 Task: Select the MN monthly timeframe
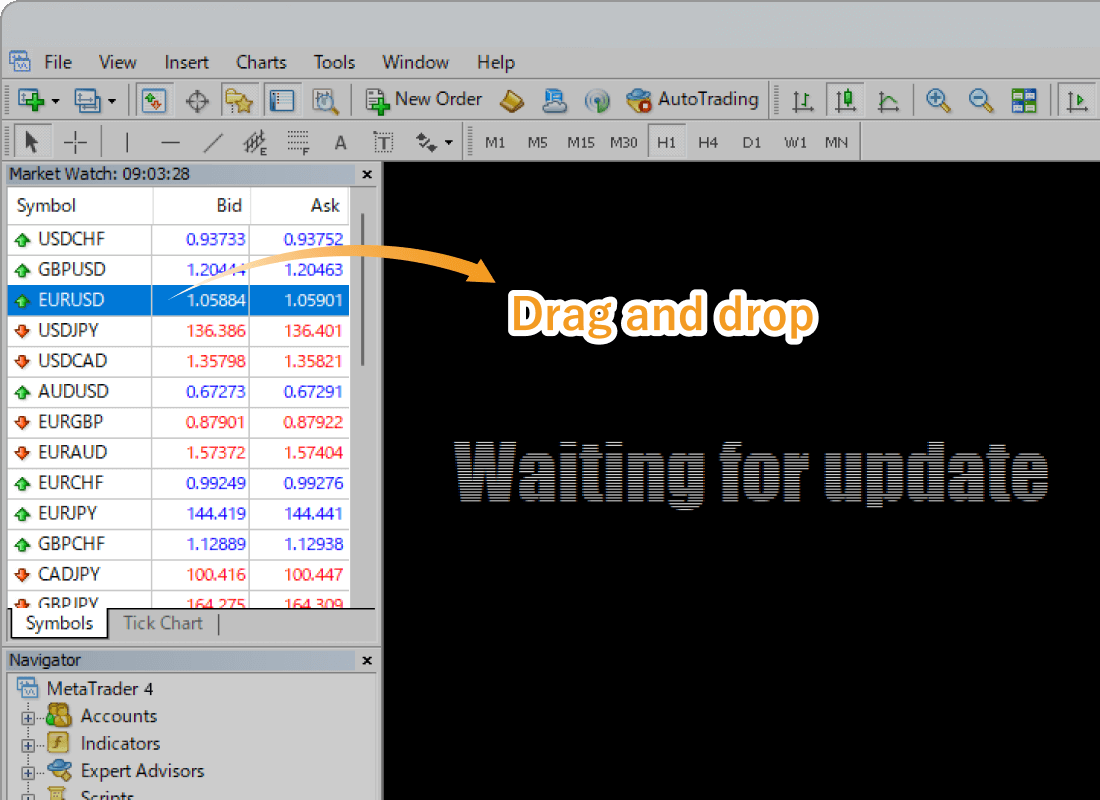click(x=837, y=141)
